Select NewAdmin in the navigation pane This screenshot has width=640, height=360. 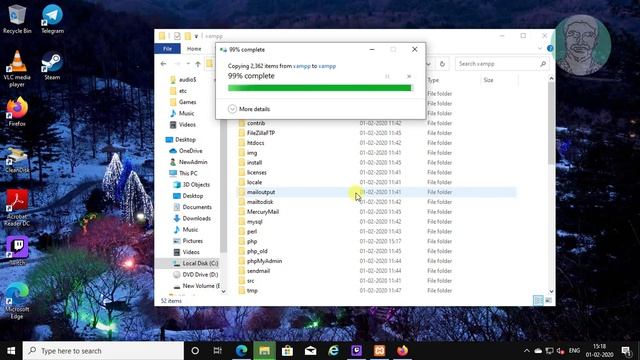[x=189, y=162]
